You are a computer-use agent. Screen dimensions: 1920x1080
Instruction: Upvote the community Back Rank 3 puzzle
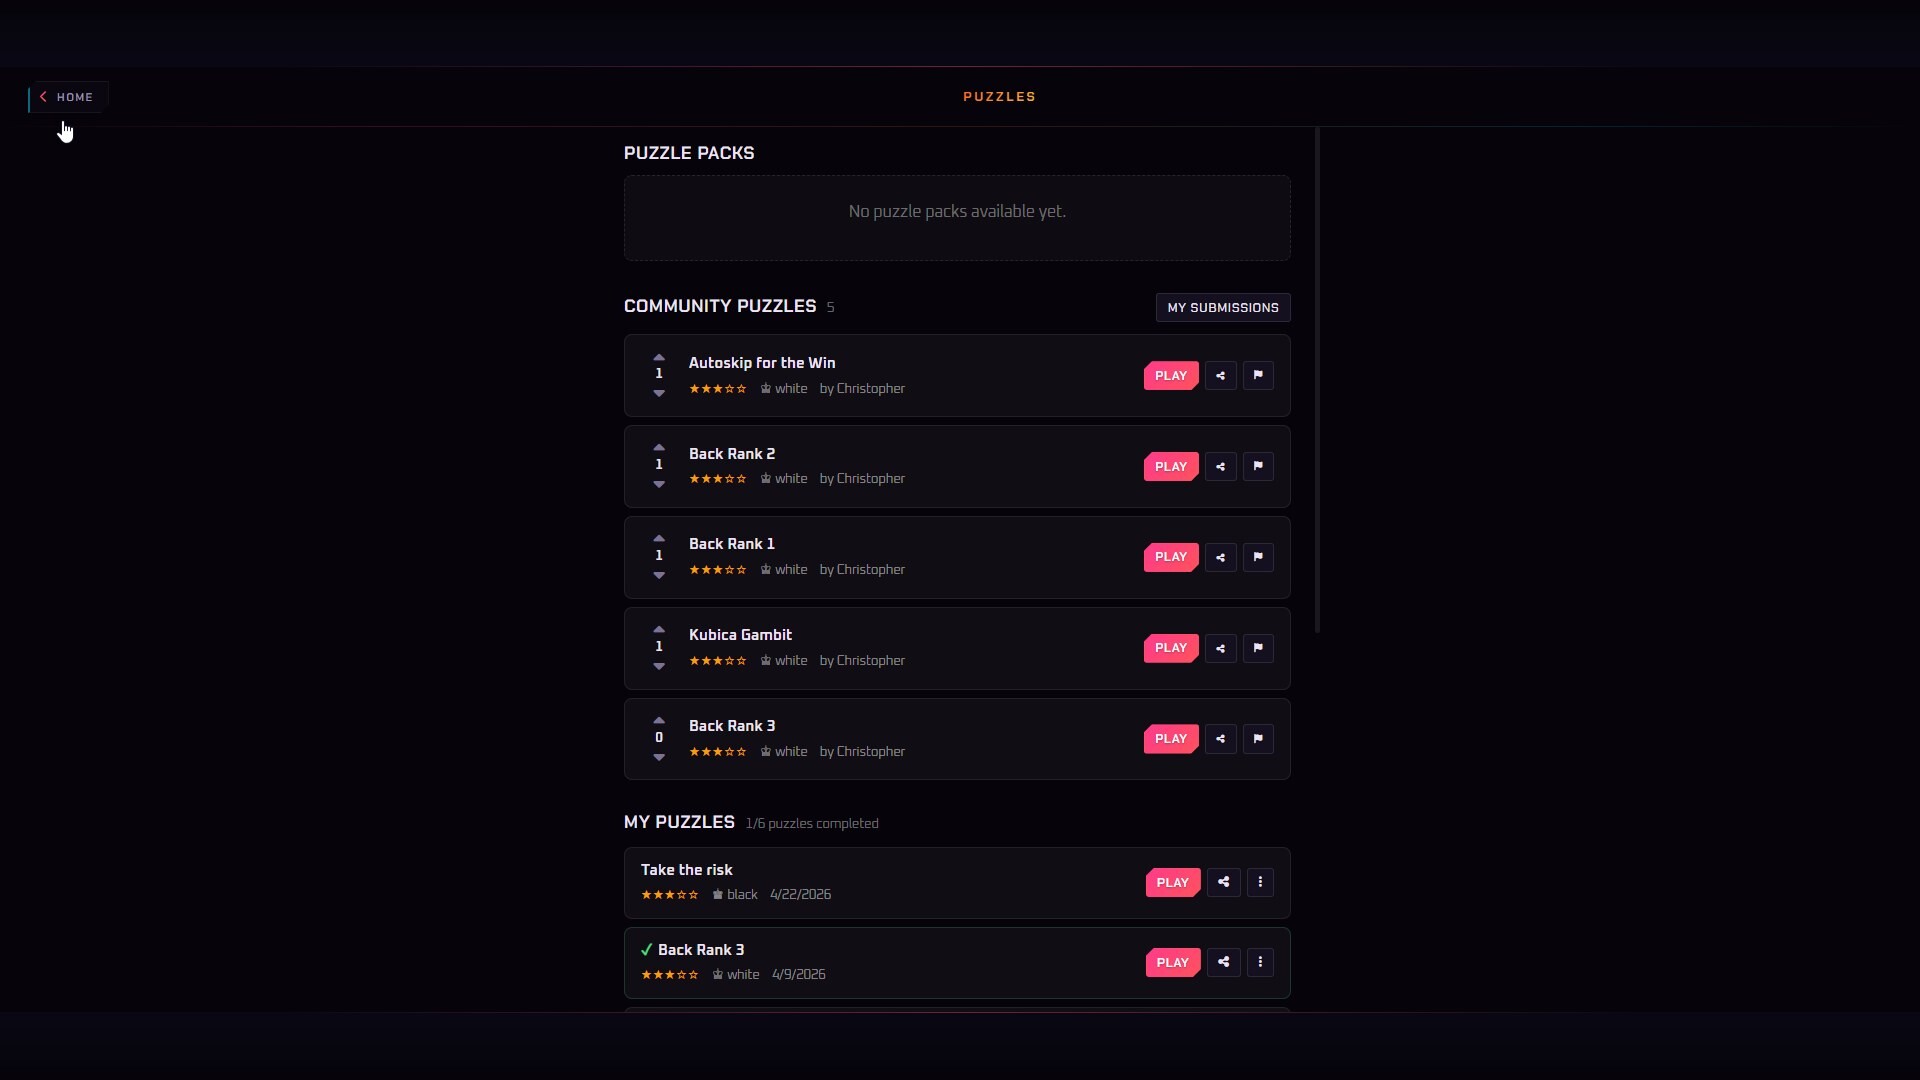point(659,720)
